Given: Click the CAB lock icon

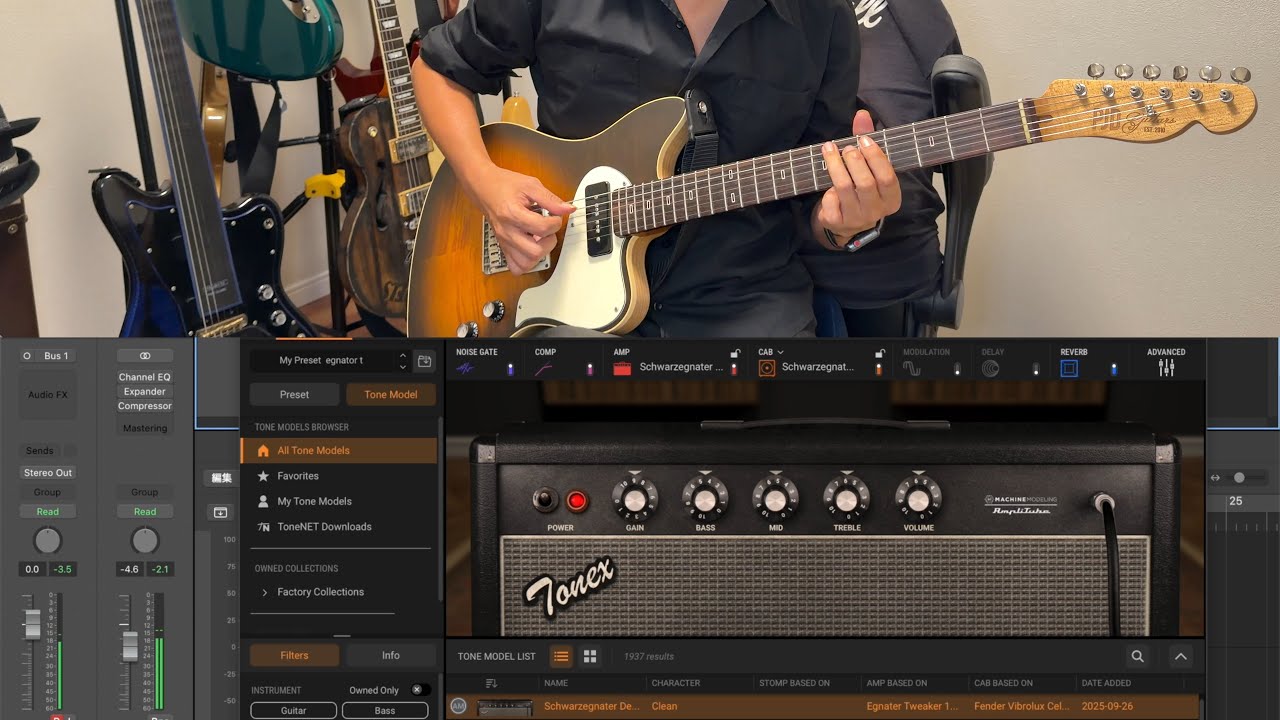Looking at the screenshot, I should [x=880, y=353].
